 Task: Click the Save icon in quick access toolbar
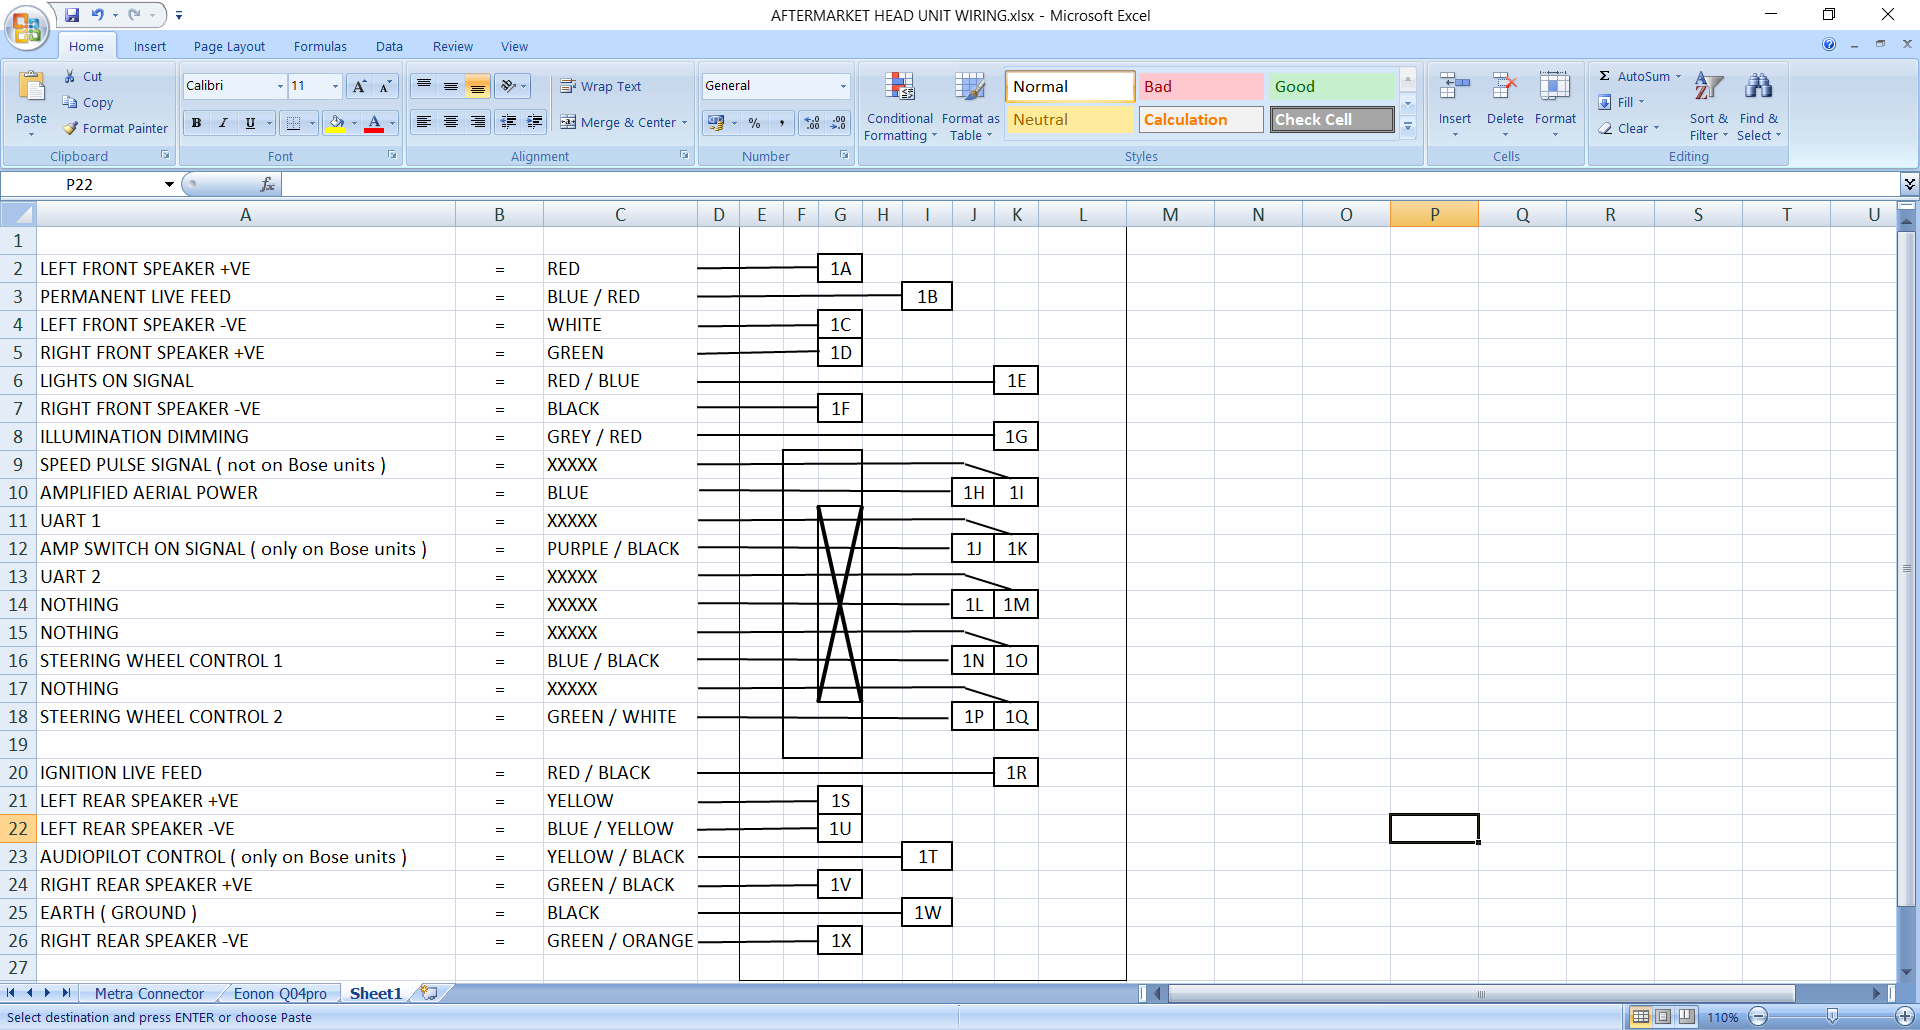click(x=72, y=15)
